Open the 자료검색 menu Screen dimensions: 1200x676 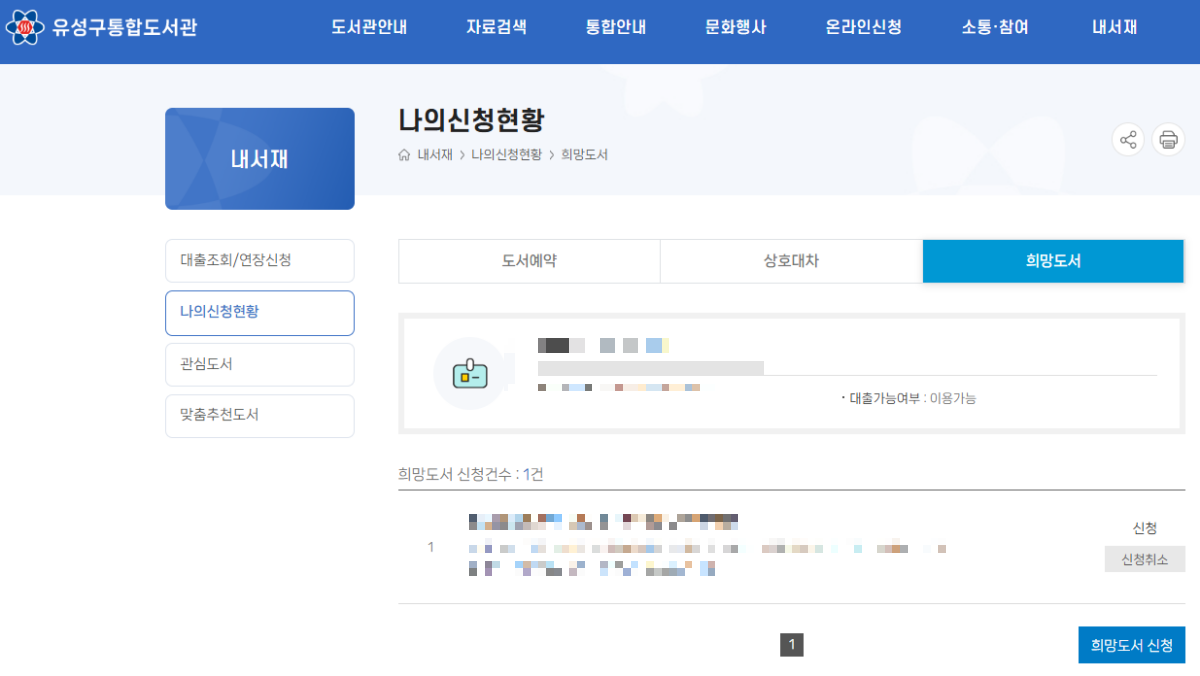[x=497, y=27]
